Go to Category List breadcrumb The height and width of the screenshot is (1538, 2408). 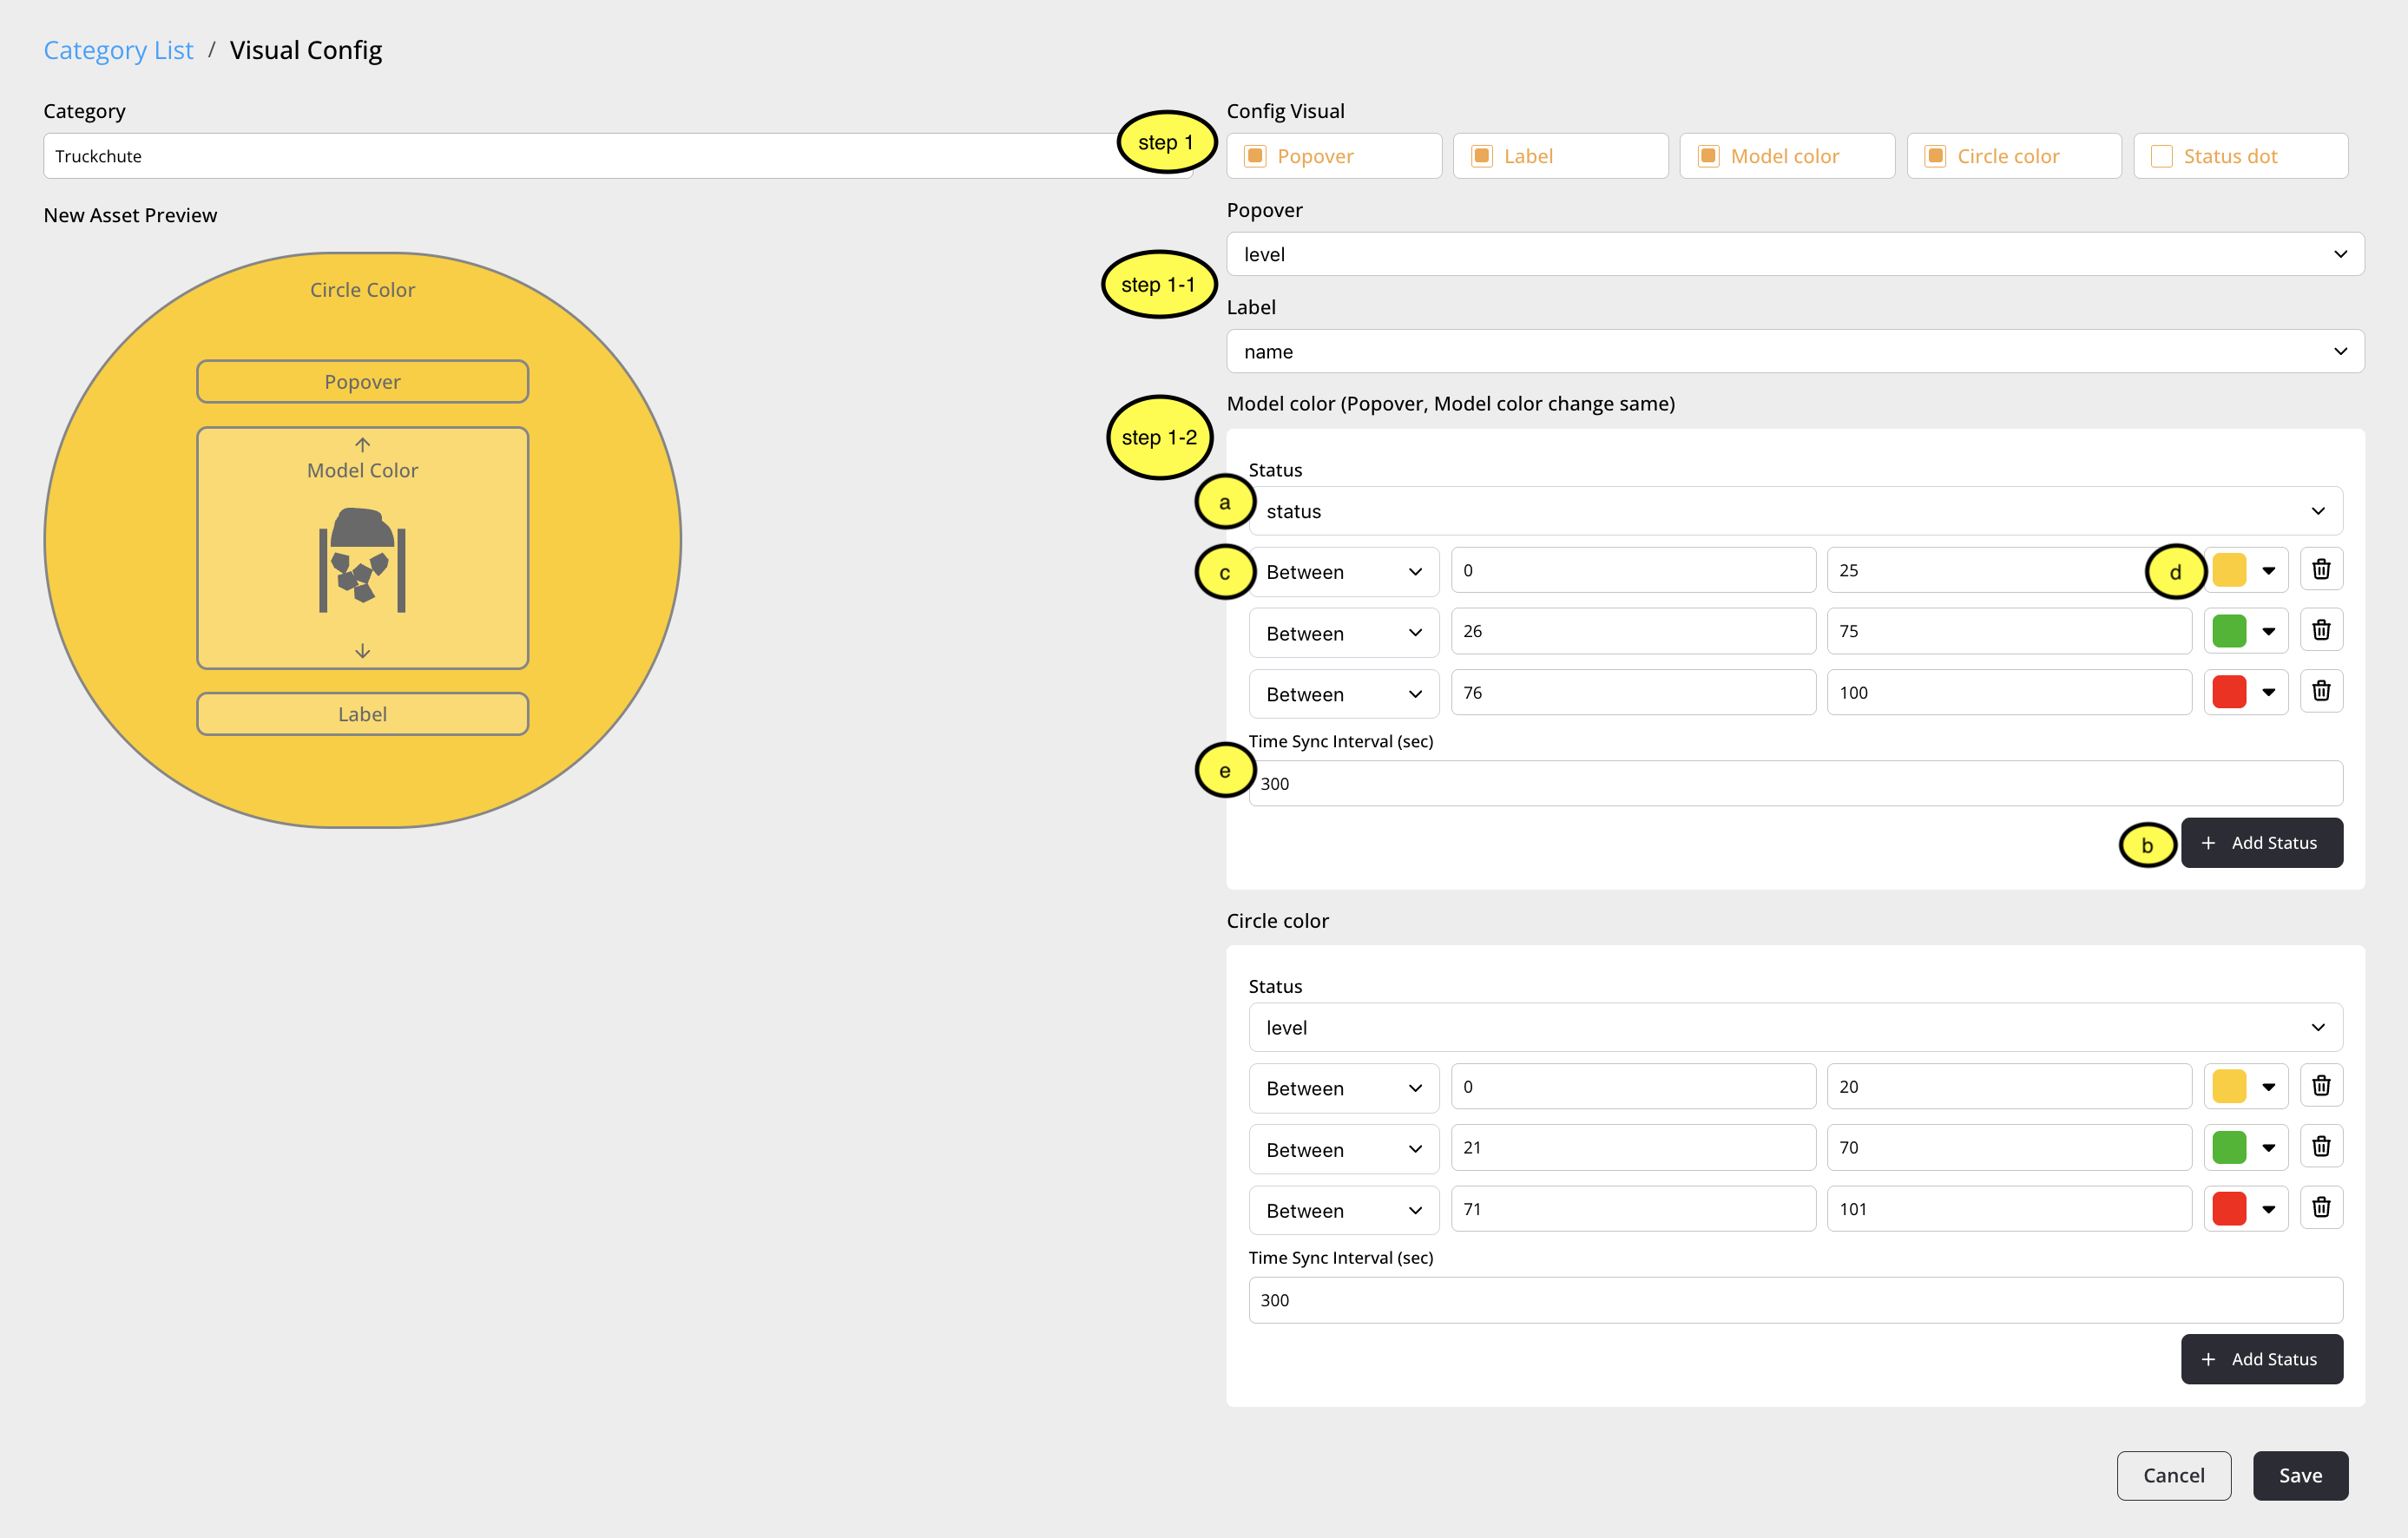pyautogui.click(x=118, y=50)
